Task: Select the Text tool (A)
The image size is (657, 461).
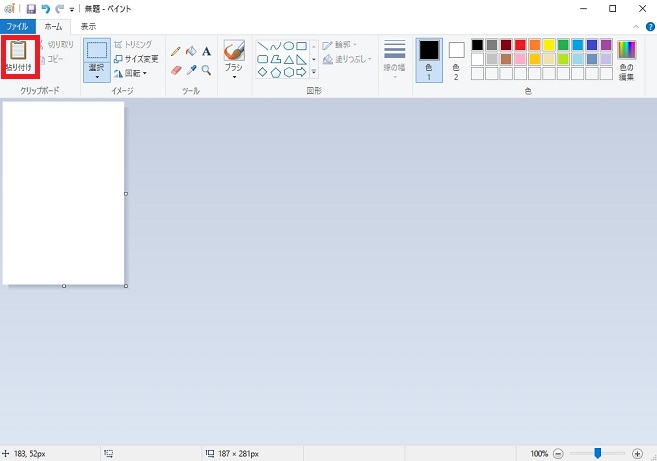Action: [x=206, y=52]
